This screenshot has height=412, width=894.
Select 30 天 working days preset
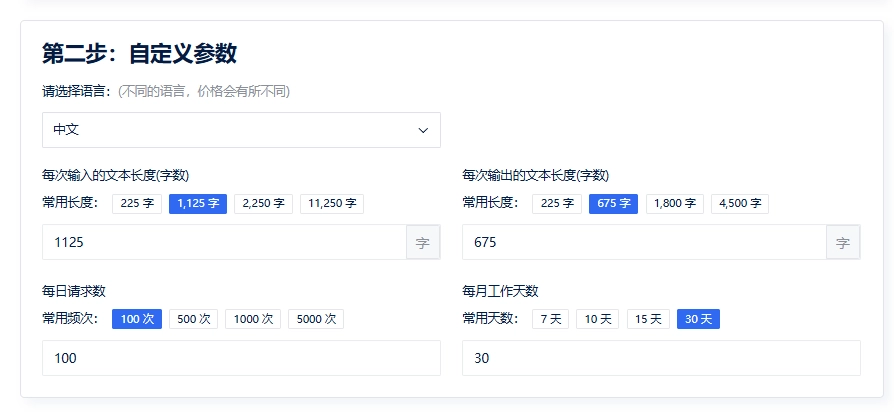[698, 319]
